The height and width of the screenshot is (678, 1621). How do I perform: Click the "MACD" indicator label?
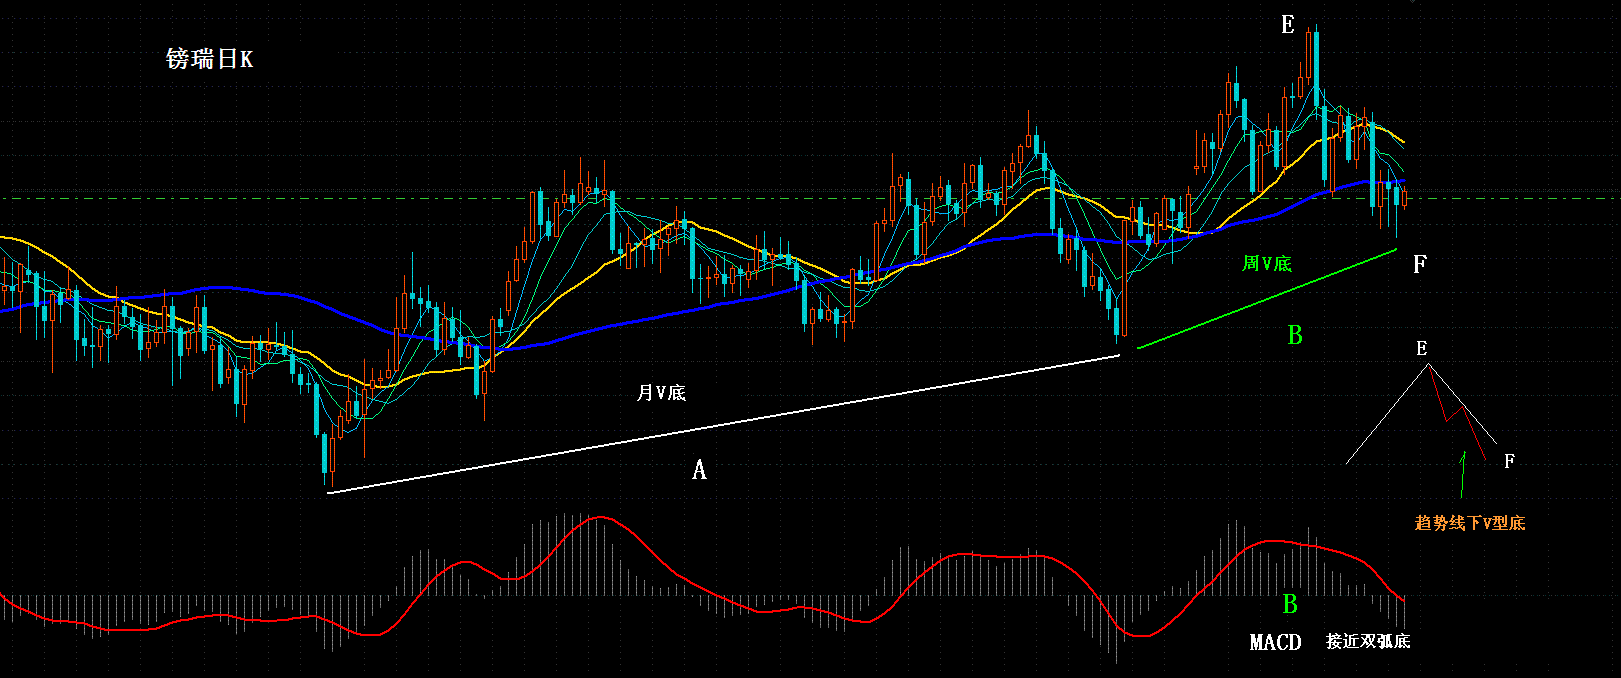click(1275, 642)
